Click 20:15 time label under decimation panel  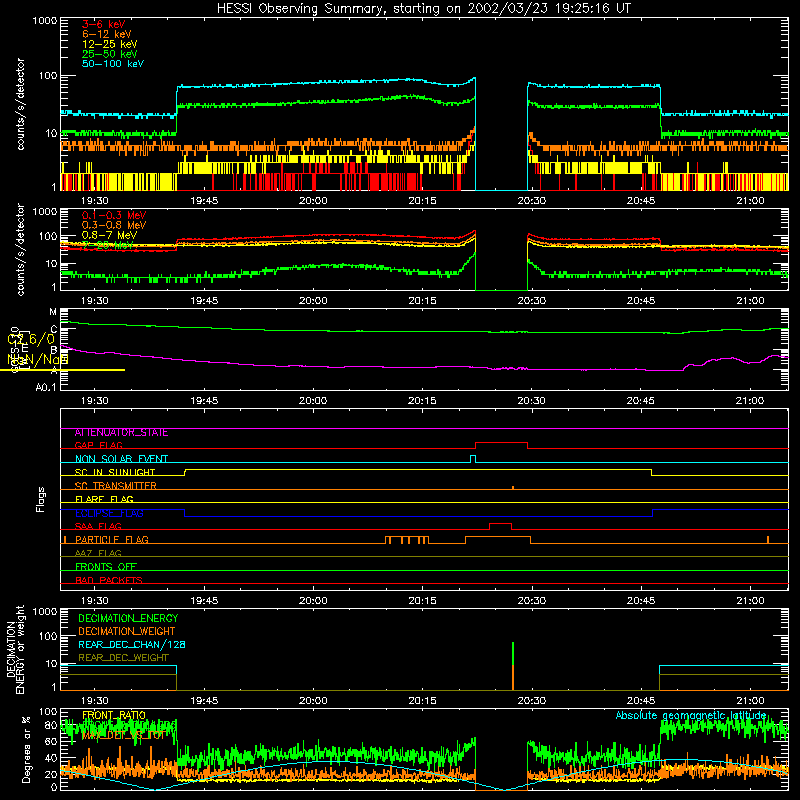click(x=422, y=701)
